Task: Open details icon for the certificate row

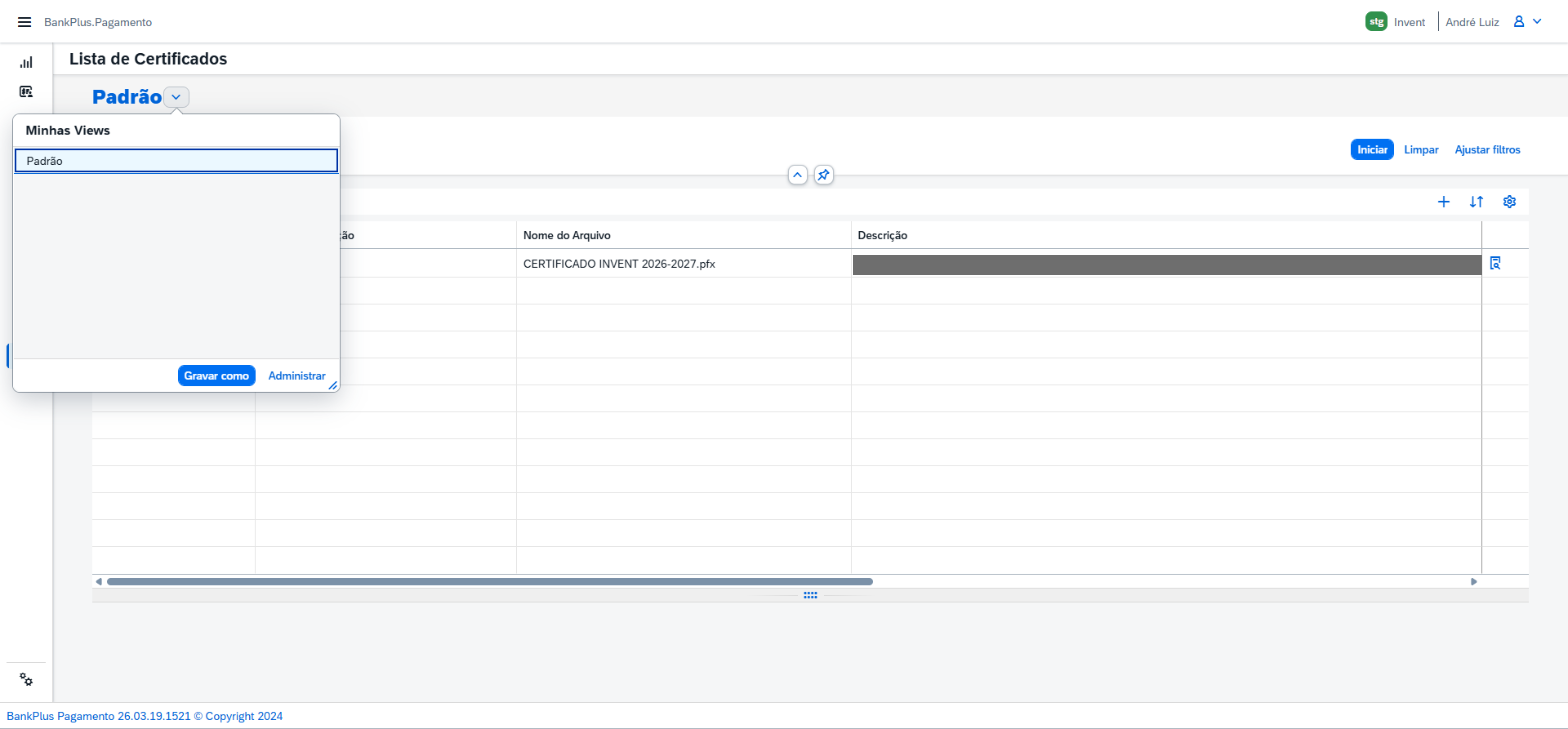Action: pos(1496,264)
